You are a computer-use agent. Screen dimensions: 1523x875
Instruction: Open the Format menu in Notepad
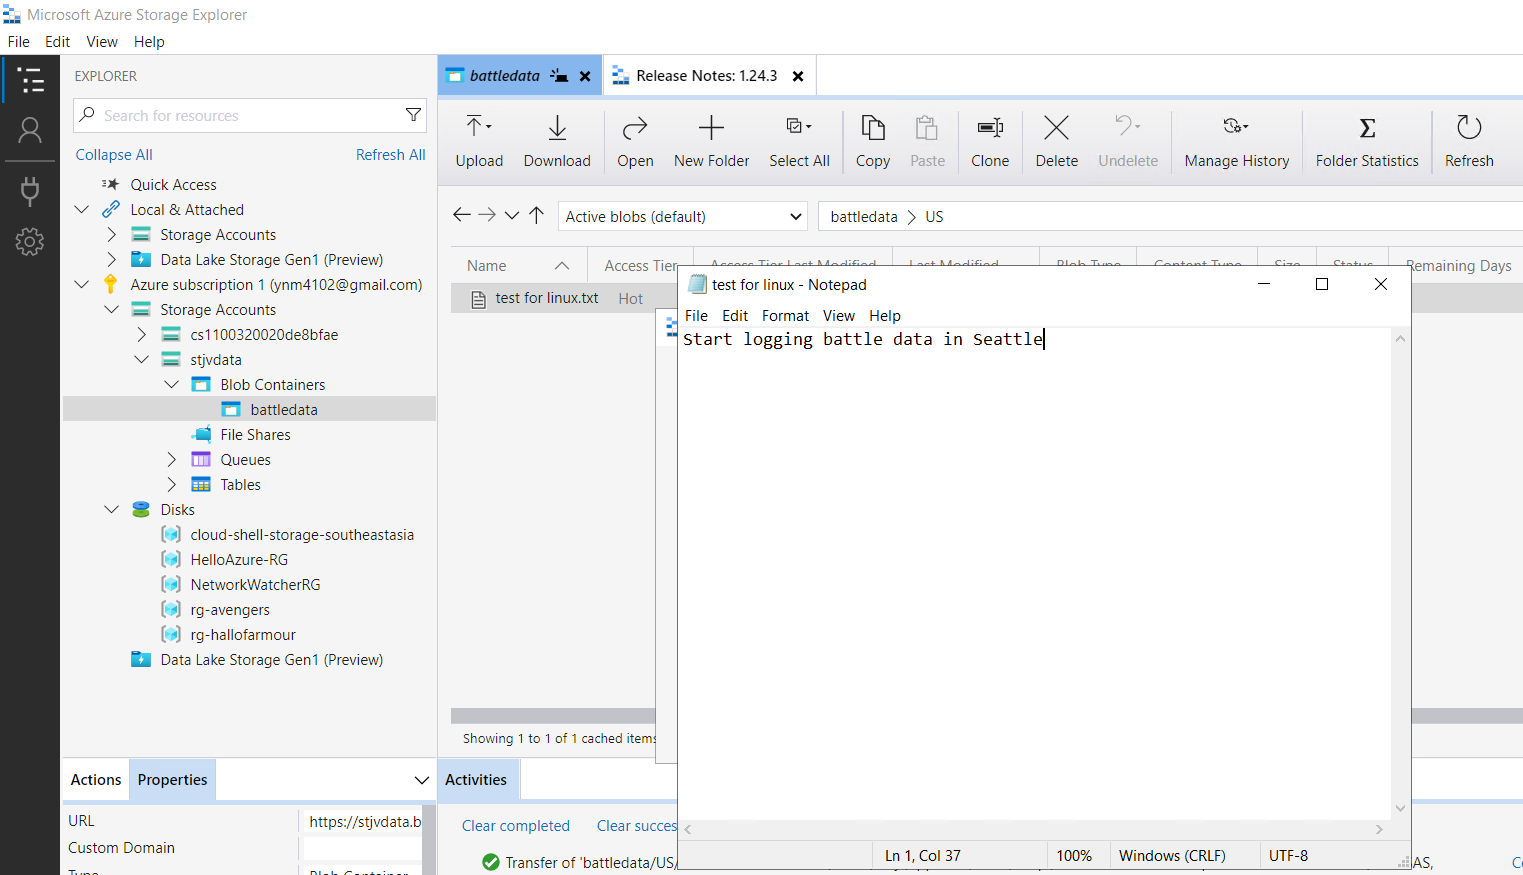click(x=785, y=315)
